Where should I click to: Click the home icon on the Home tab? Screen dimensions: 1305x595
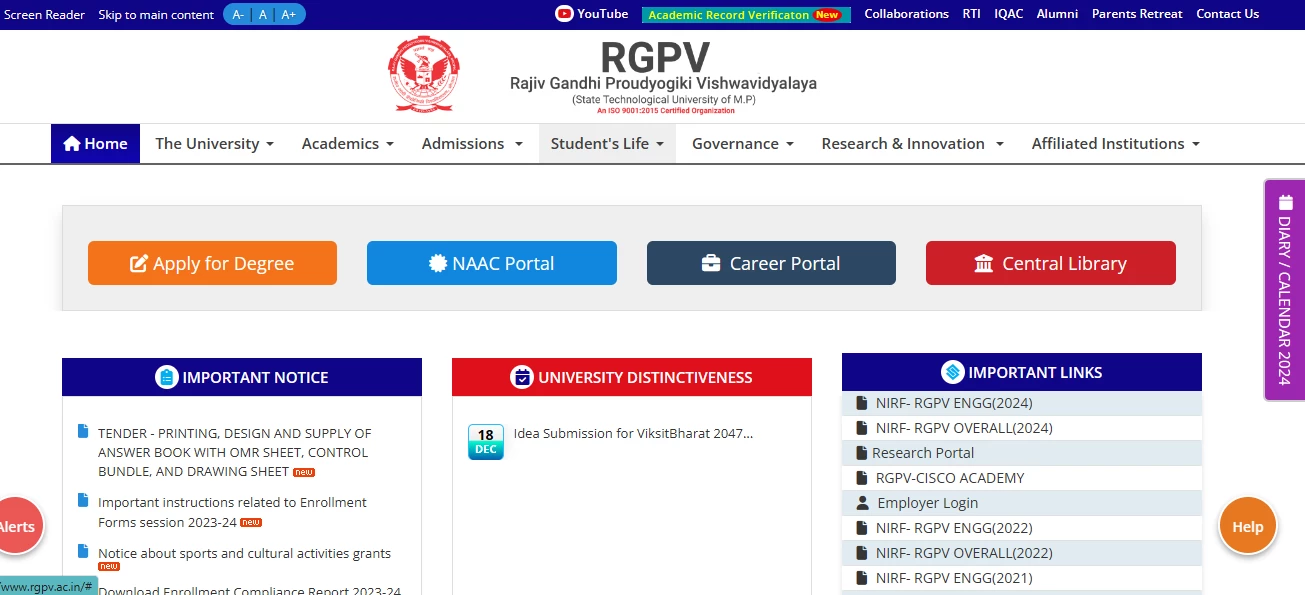[70, 143]
